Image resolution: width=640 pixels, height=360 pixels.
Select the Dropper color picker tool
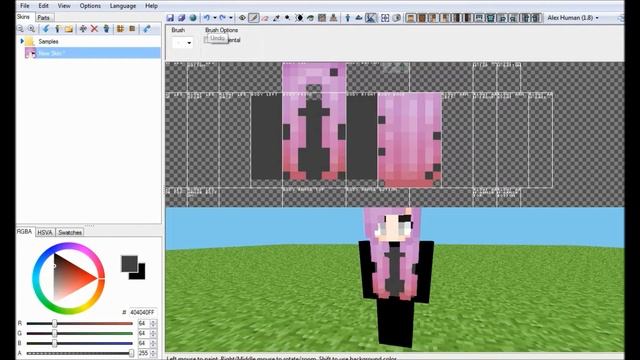click(276, 18)
